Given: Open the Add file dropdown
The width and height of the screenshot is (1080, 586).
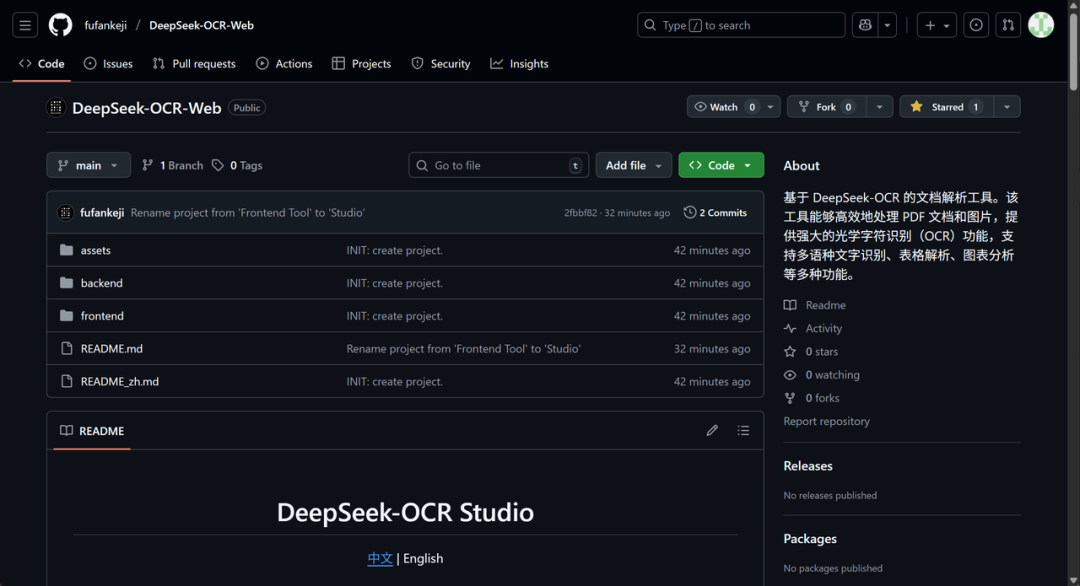Looking at the screenshot, I should pyautogui.click(x=634, y=165).
